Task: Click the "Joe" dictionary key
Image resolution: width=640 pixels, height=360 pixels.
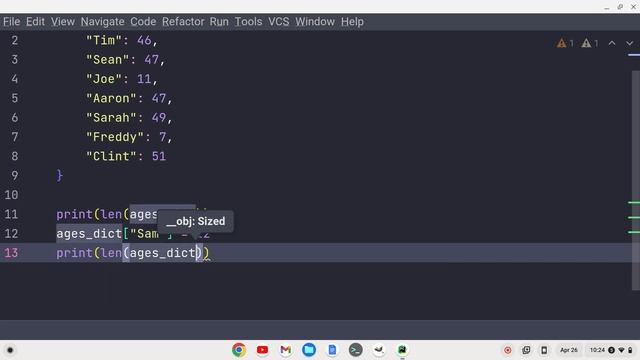Action: tap(104, 79)
